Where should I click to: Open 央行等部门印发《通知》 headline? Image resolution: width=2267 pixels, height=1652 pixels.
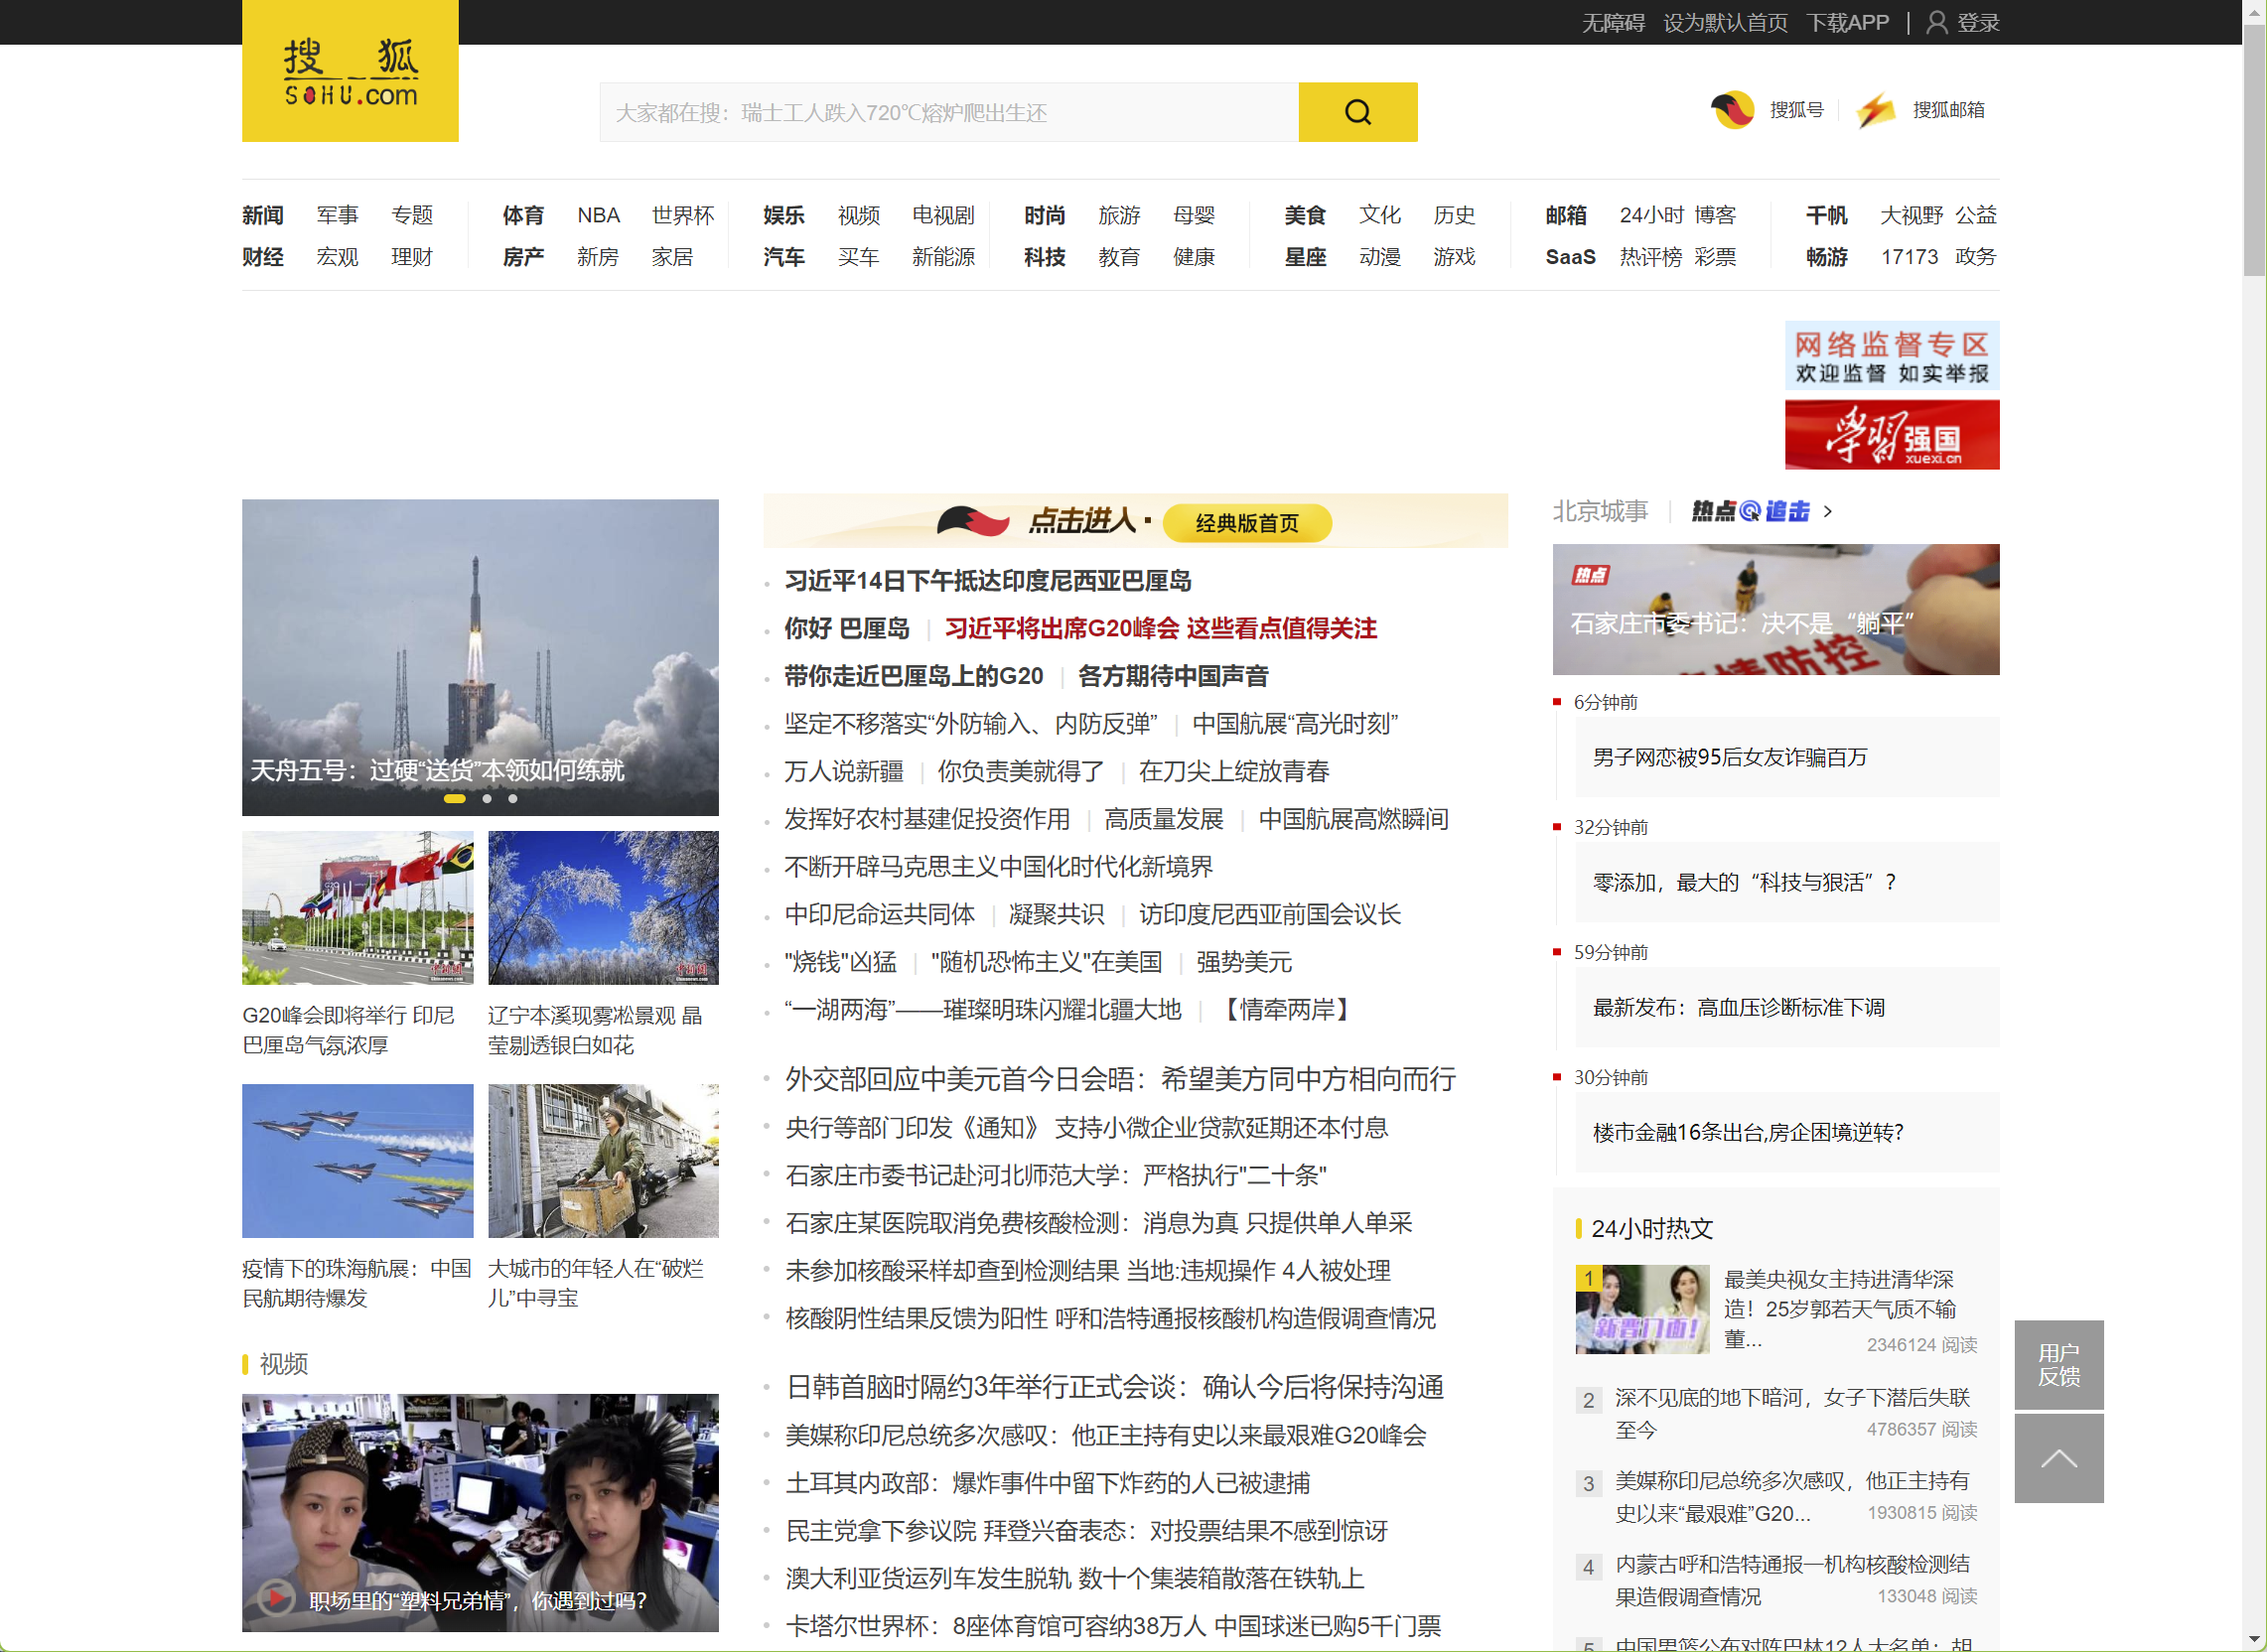coord(1086,1127)
